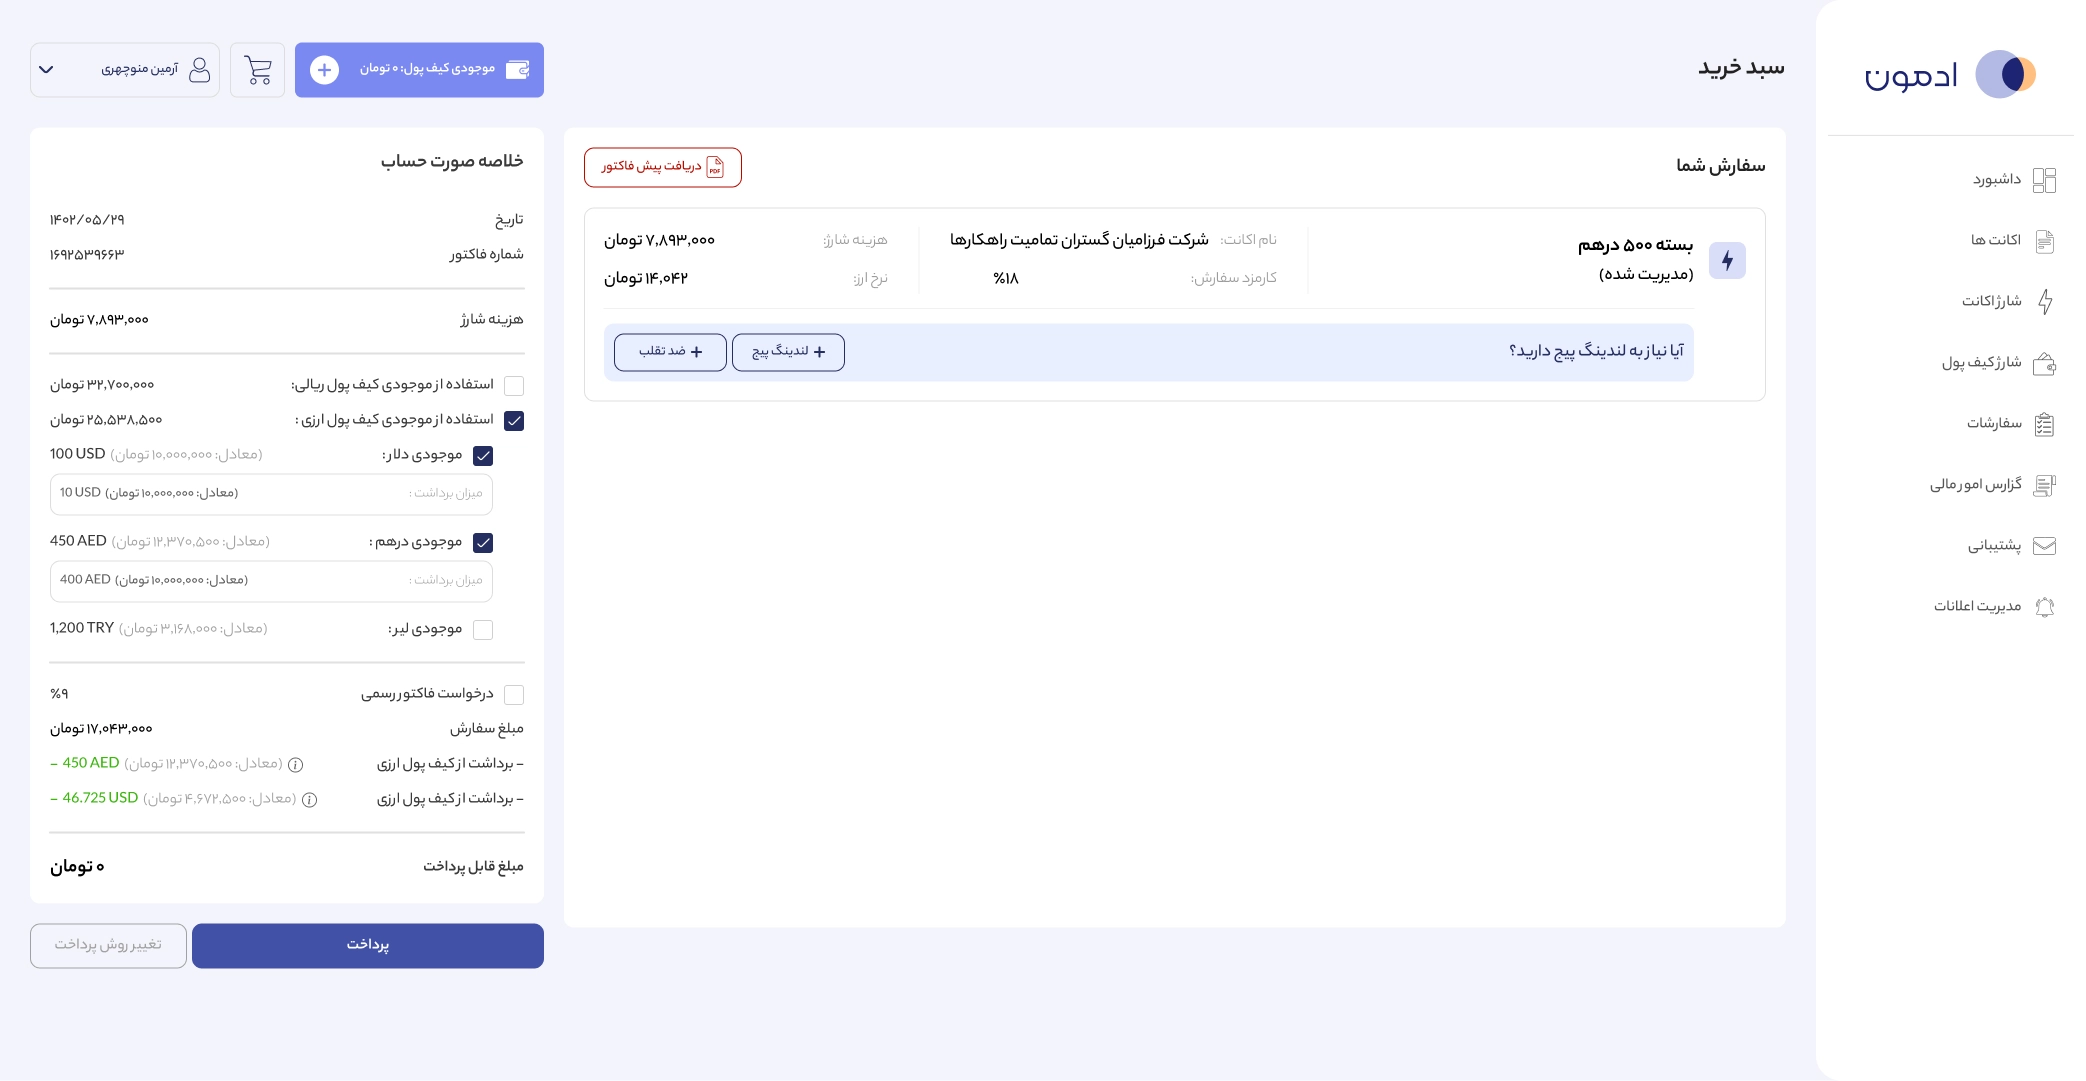Click the financial report (گزارش امور مالی) icon
Image resolution: width=2086 pixels, height=1081 pixels.
2045,485
